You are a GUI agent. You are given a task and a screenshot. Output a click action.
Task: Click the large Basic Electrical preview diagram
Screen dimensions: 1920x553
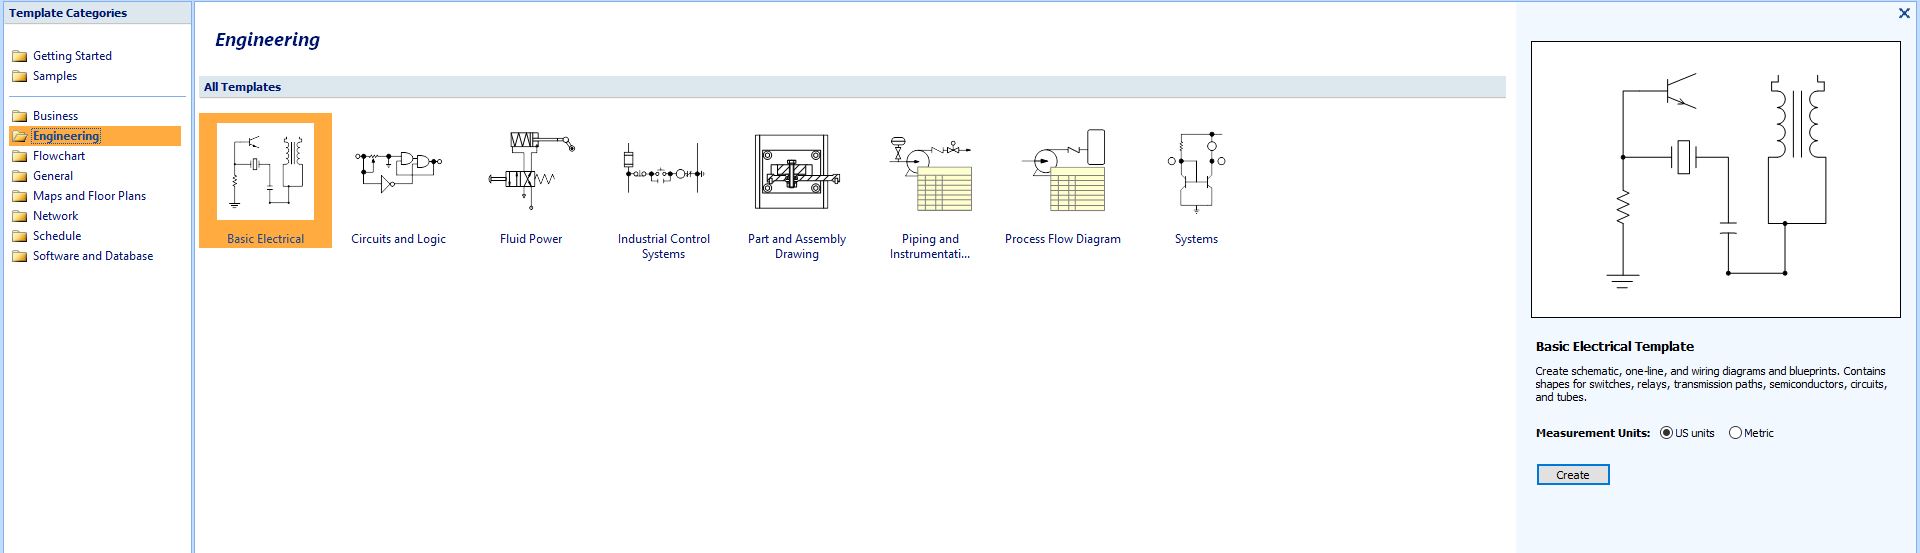tap(1715, 179)
